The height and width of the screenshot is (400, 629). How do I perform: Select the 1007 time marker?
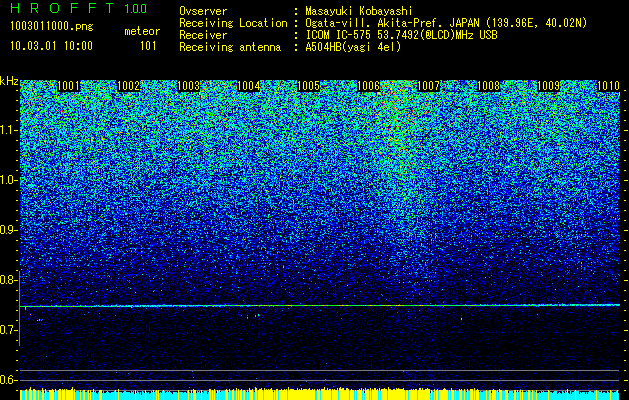click(x=428, y=86)
